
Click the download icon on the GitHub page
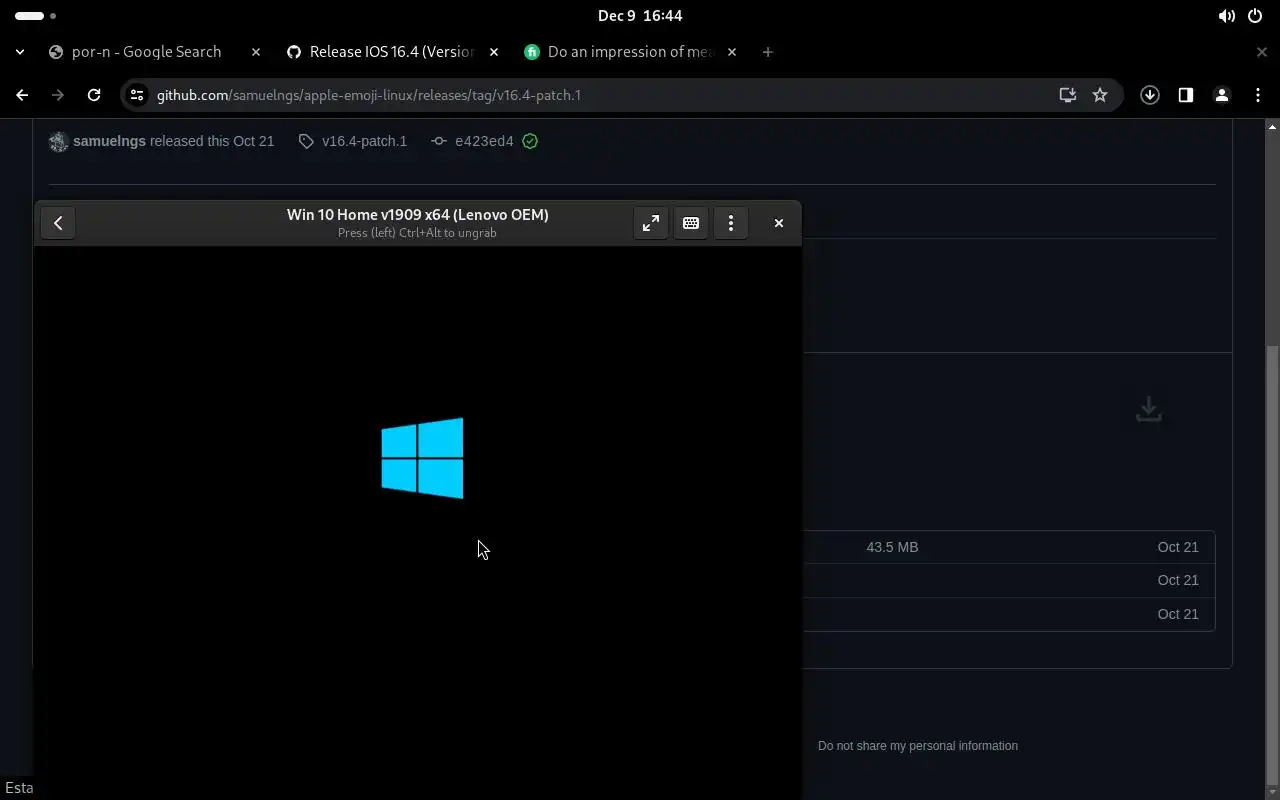pyautogui.click(x=1149, y=409)
